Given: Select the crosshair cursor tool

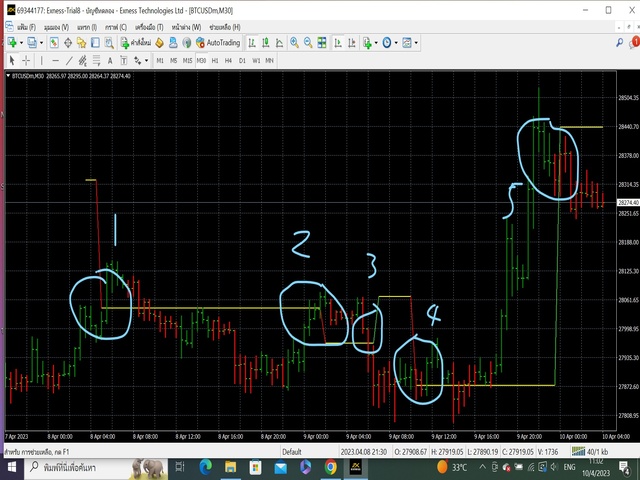Looking at the screenshot, I should pyautogui.click(x=26, y=60).
